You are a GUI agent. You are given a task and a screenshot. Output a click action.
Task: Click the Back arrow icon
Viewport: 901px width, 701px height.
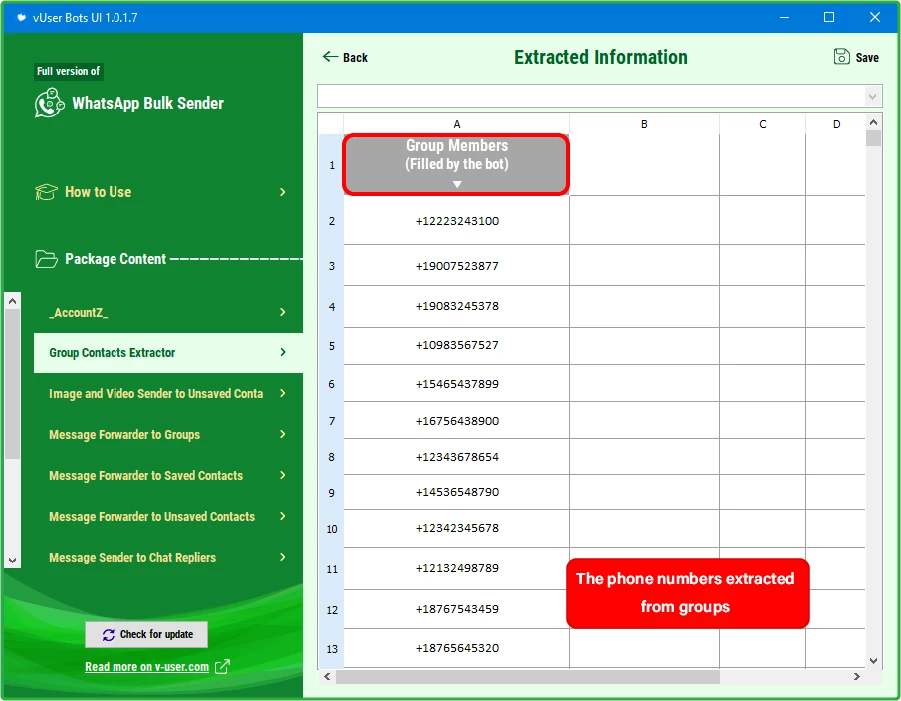pyautogui.click(x=330, y=56)
